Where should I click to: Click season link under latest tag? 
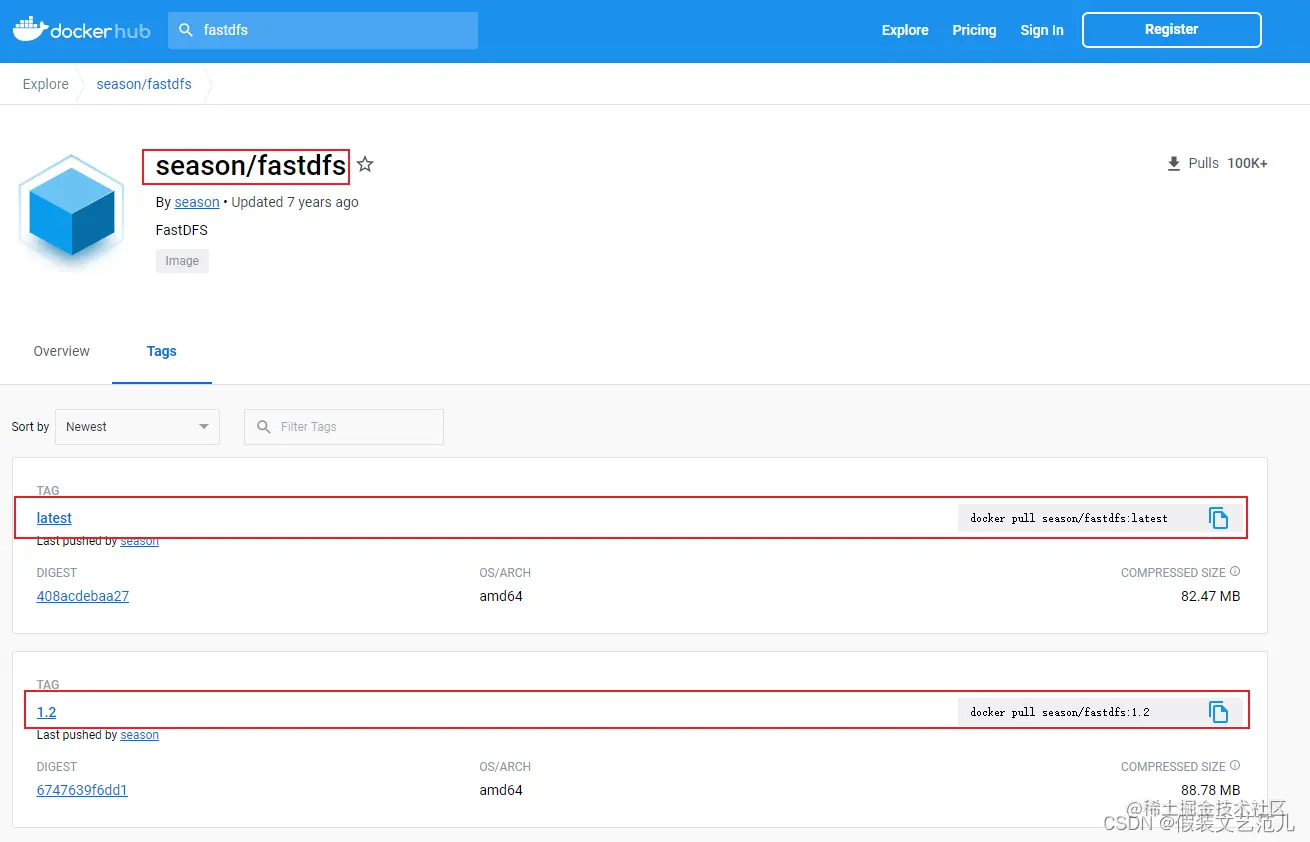[140, 541]
